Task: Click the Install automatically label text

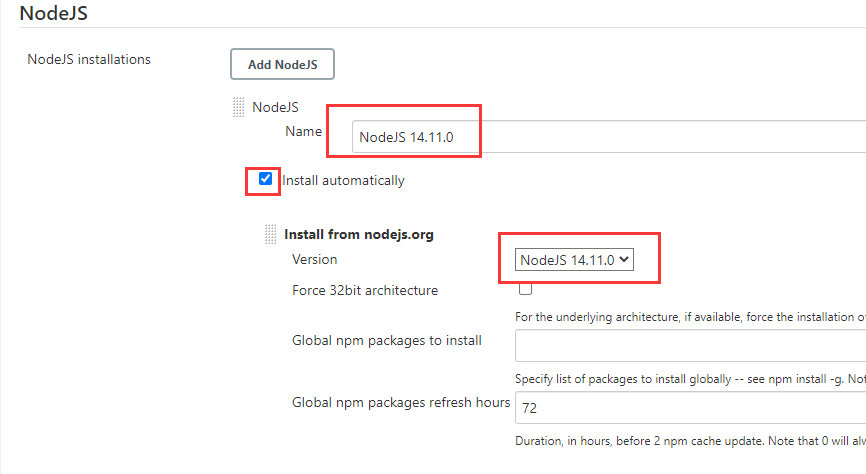Action: pyautogui.click(x=344, y=180)
